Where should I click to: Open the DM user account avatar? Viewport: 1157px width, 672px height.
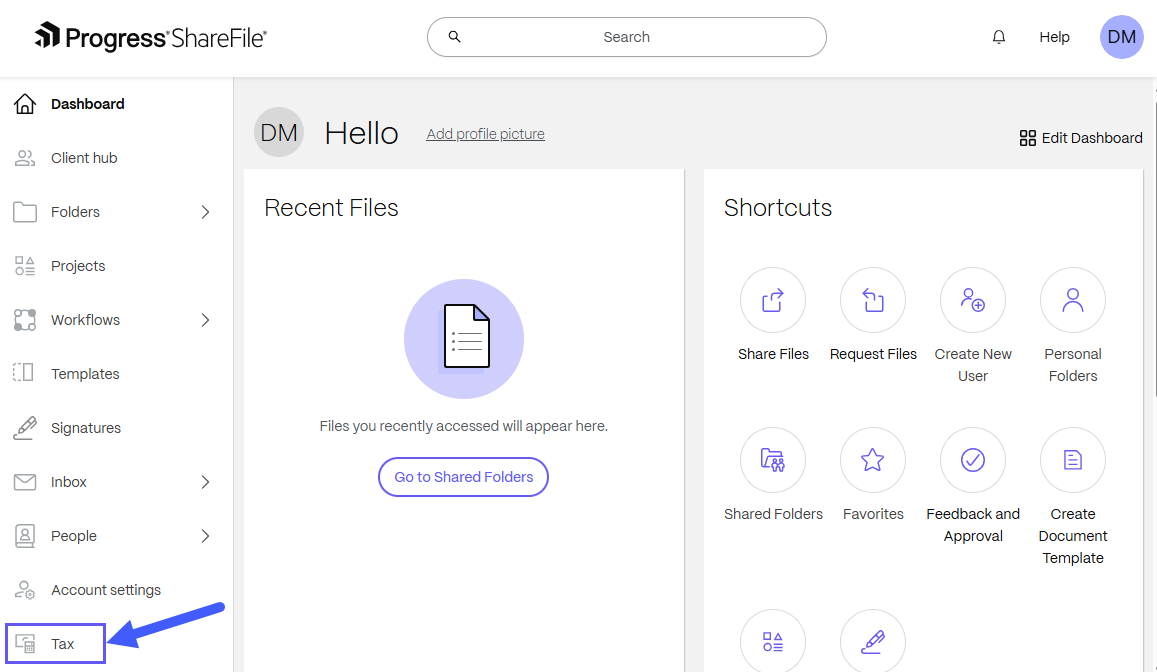pos(1122,37)
